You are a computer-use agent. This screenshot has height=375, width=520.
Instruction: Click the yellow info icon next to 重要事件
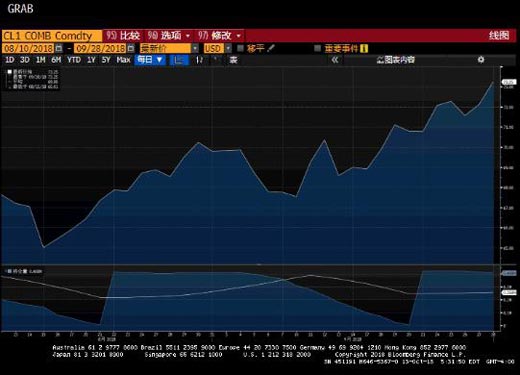(364, 49)
